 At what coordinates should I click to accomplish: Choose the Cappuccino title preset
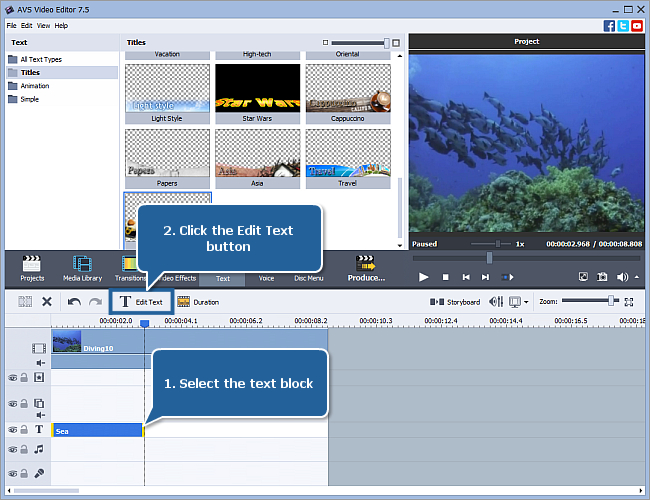[348, 93]
